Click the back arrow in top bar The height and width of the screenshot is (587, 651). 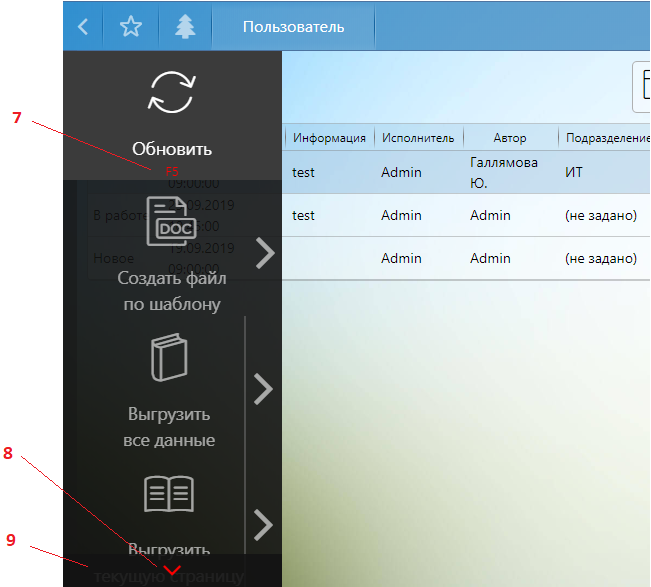(x=83, y=27)
